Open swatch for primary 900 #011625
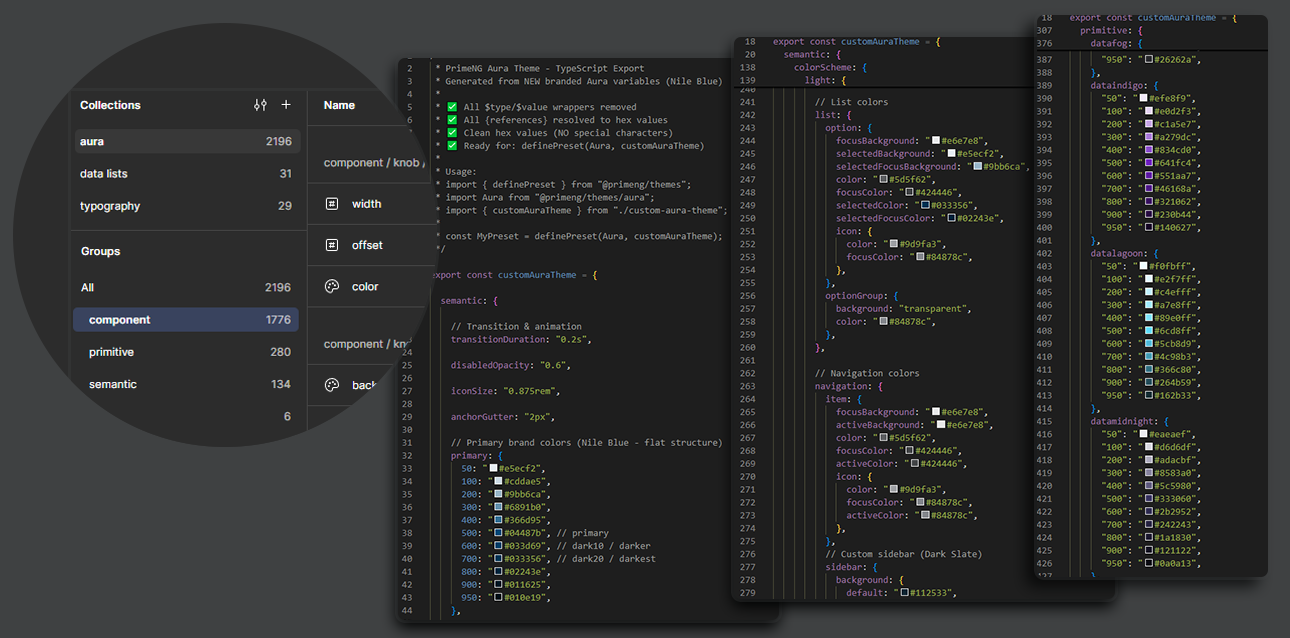This screenshot has width=1290, height=638. 498,584
